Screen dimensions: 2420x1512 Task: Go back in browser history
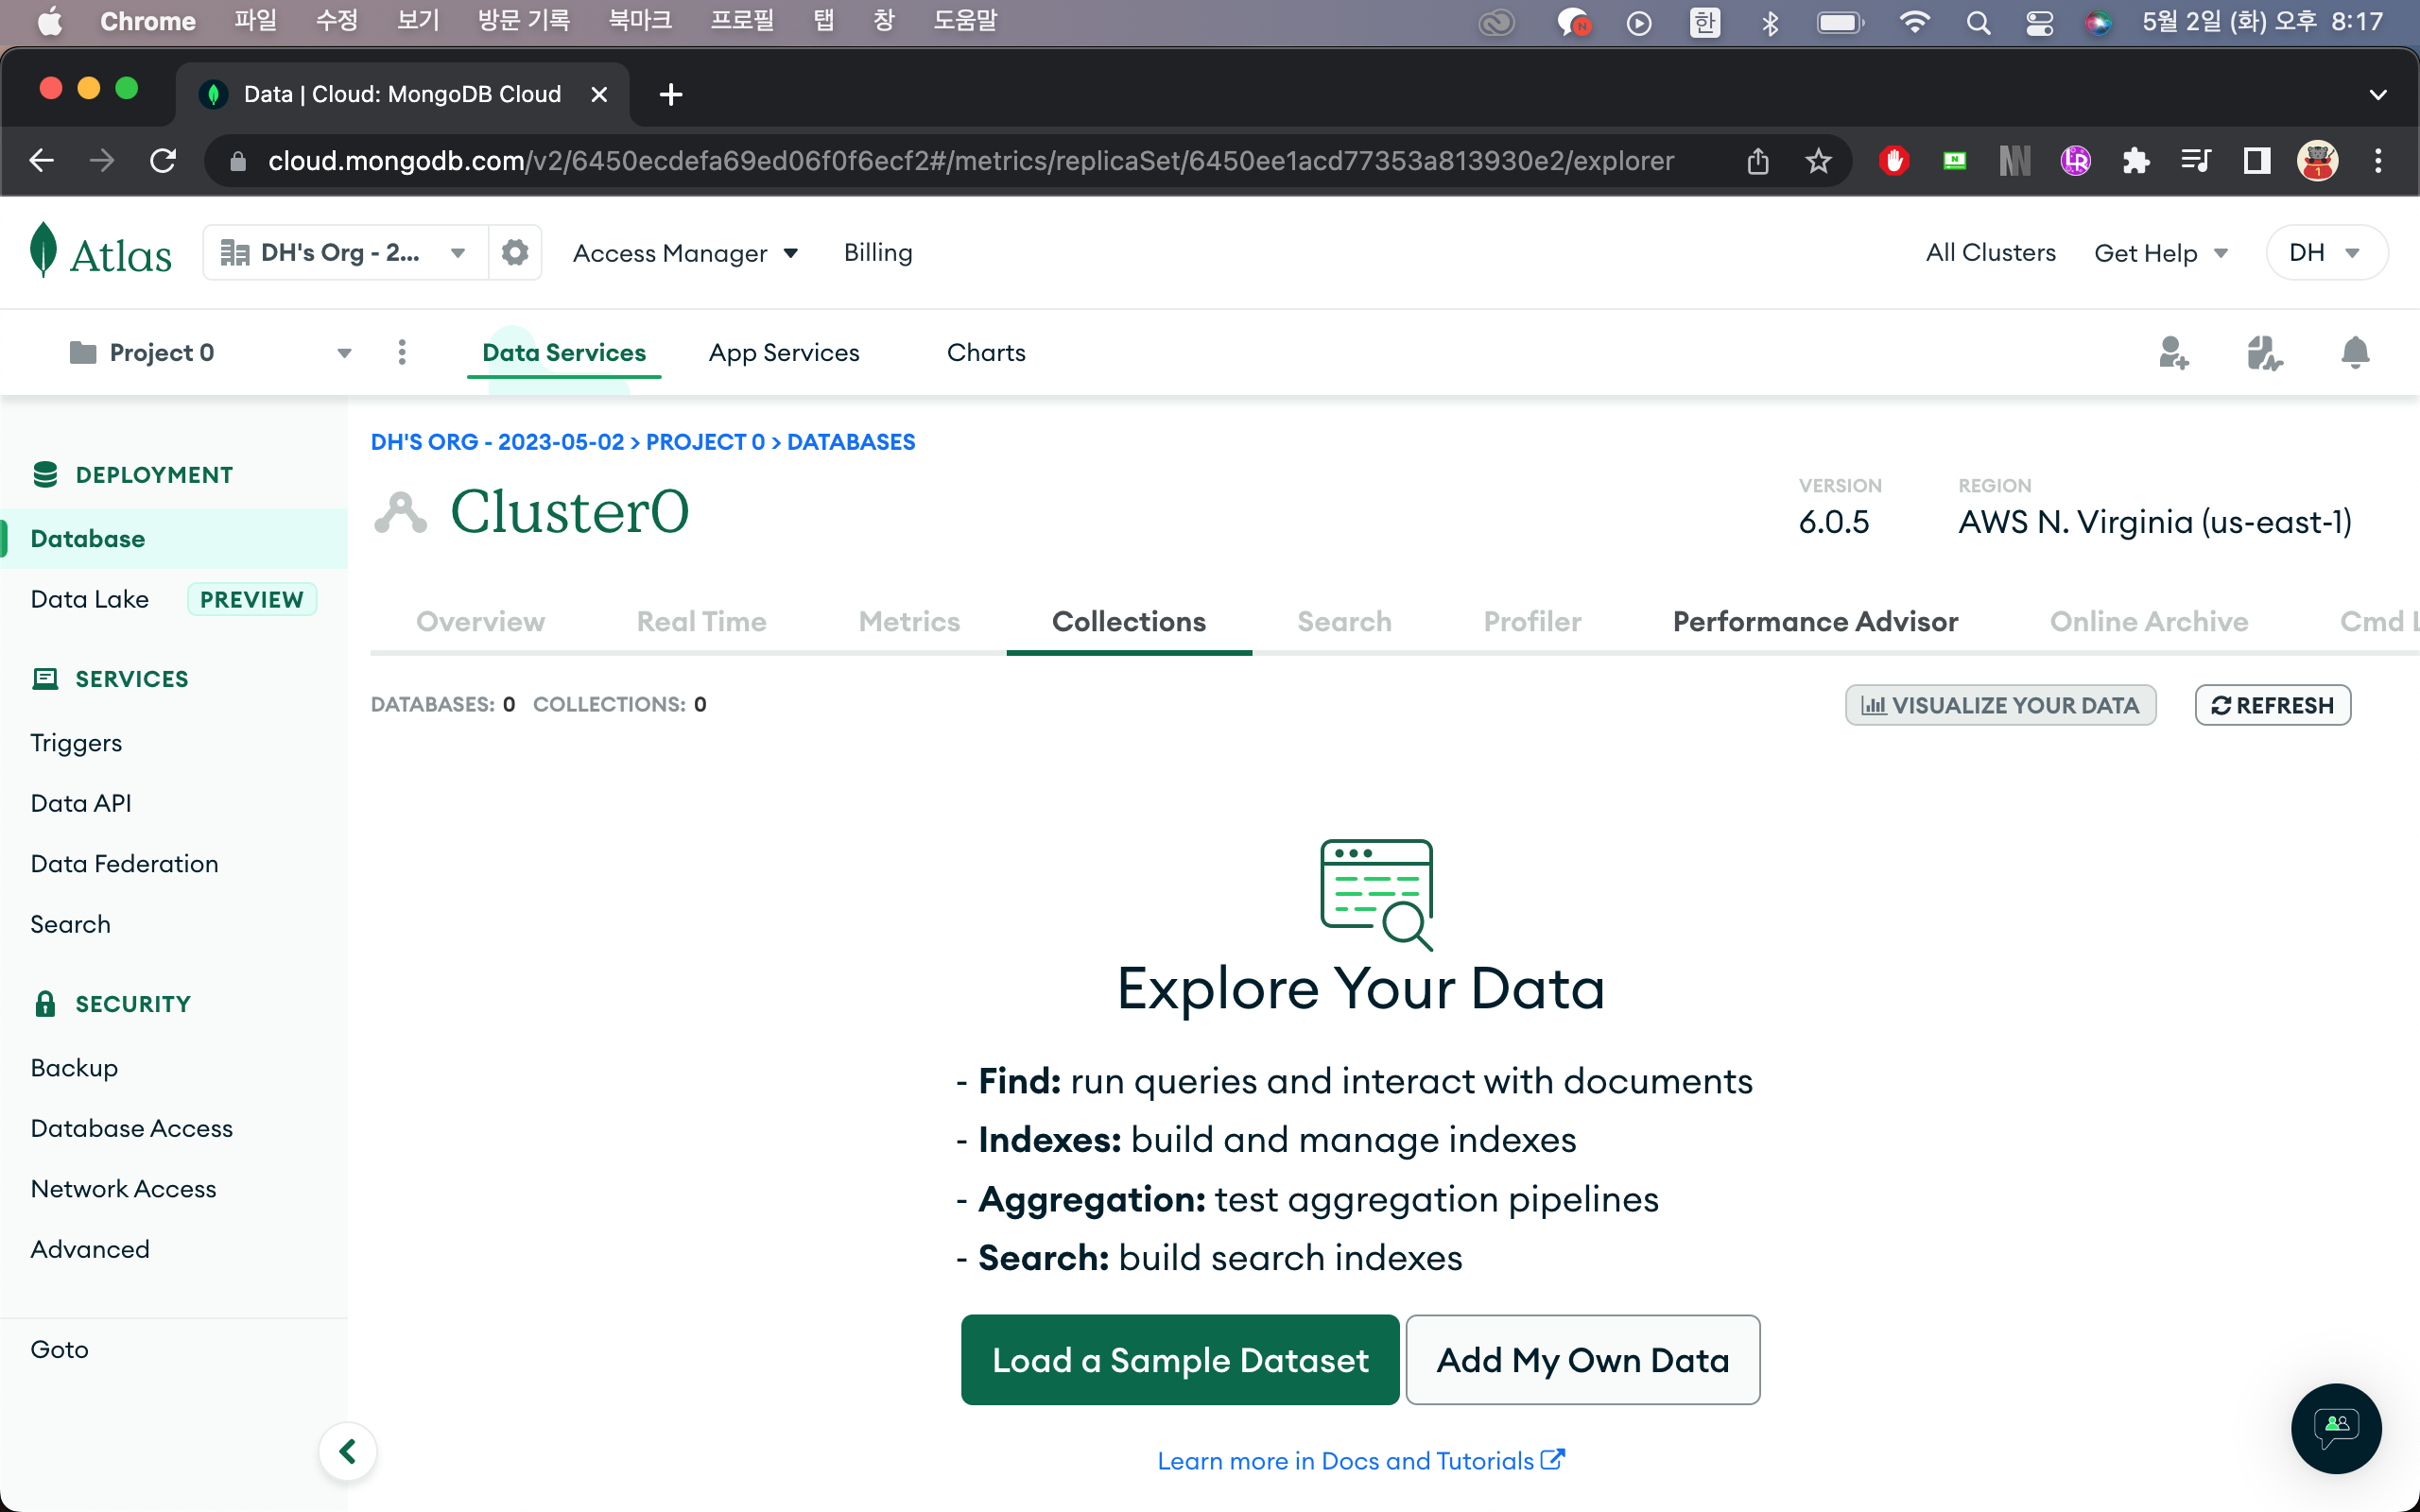pyautogui.click(x=42, y=160)
